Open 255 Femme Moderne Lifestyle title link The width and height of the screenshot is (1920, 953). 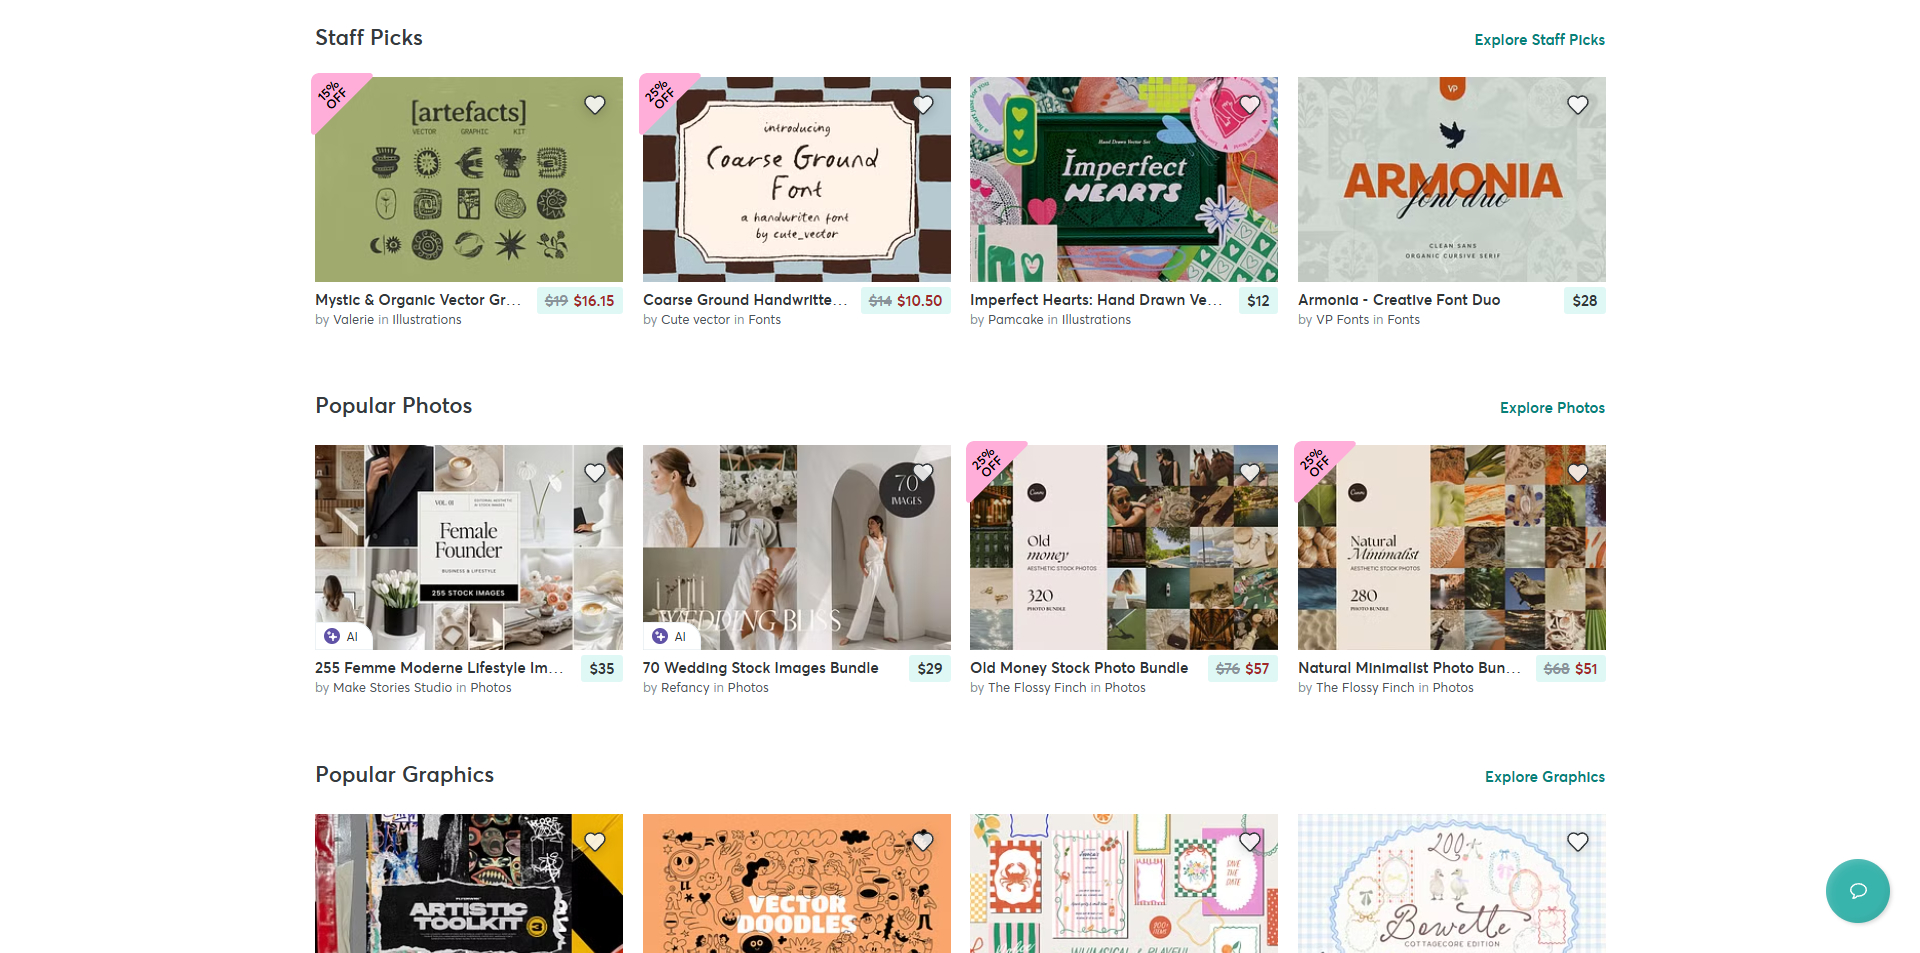point(439,668)
